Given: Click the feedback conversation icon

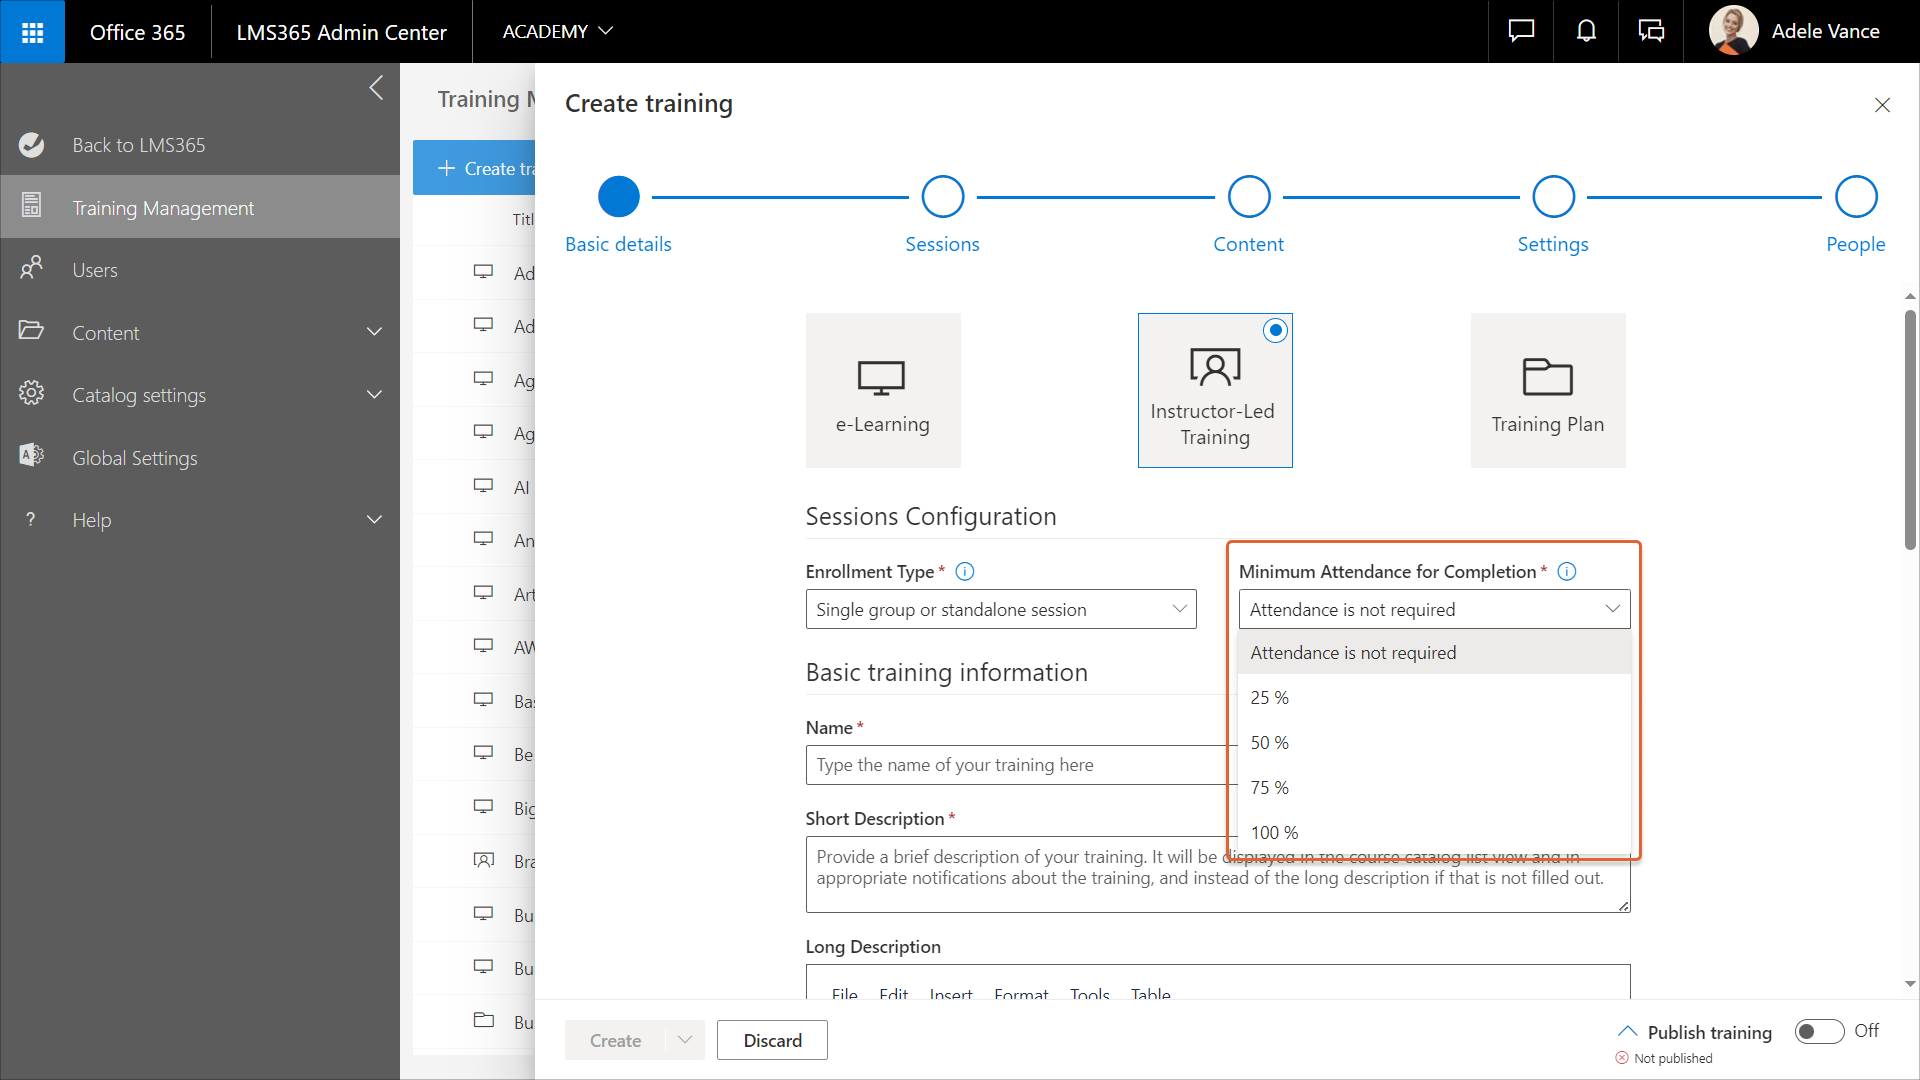Looking at the screenshot, I should pyautogui.click(x=1651, y=32).
